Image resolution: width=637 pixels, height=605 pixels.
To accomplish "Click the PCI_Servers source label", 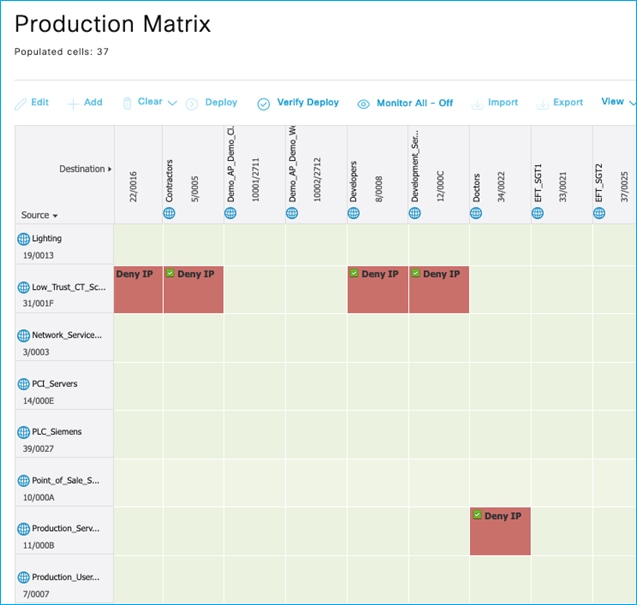I will point(54,384).
